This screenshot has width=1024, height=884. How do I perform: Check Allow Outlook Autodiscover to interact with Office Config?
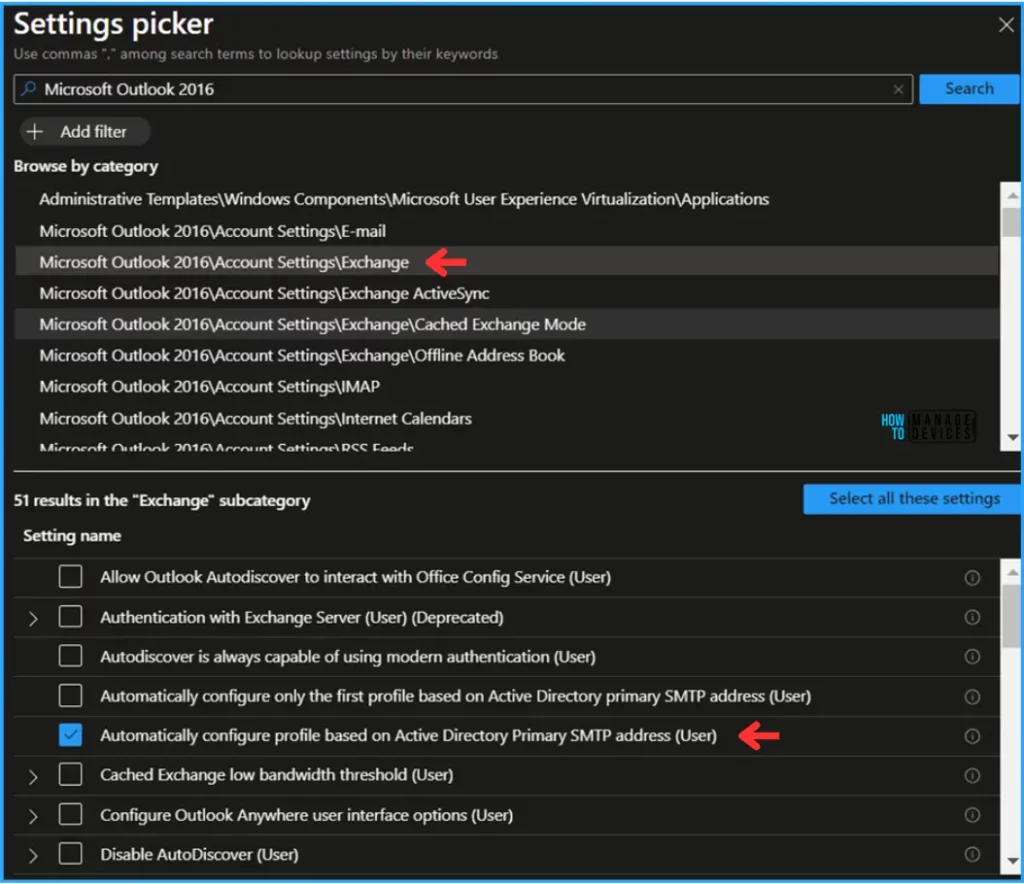point(71,576)
